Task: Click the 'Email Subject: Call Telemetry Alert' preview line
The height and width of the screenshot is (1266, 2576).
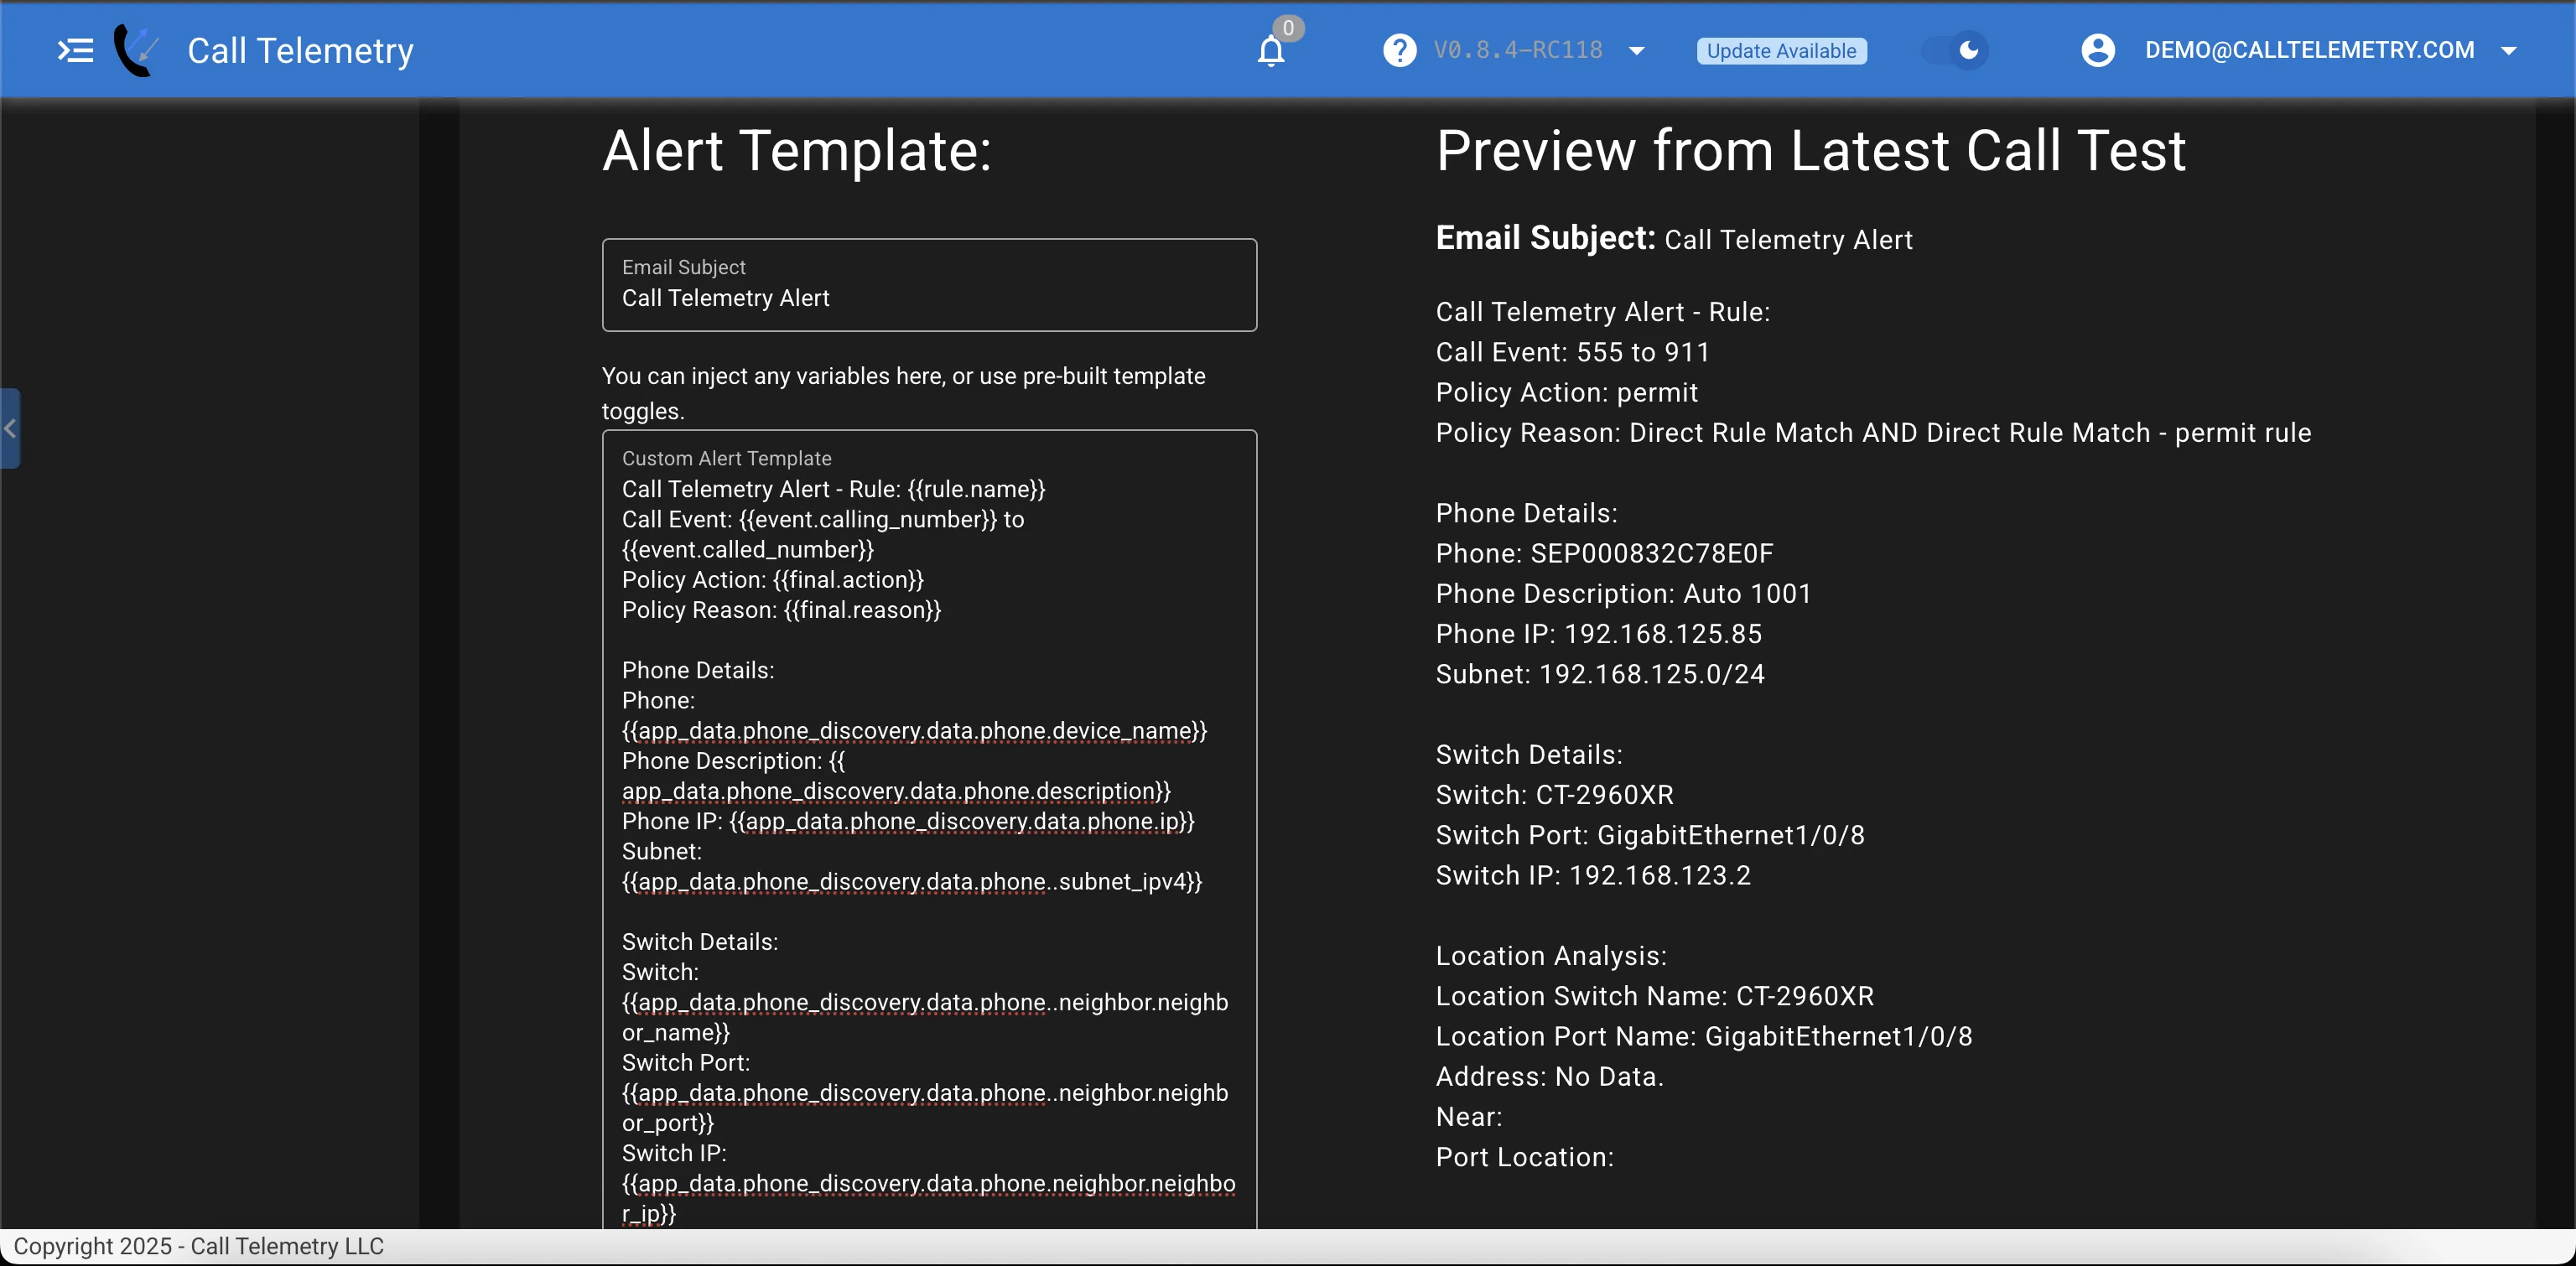Action: [x=1674, y=239]
